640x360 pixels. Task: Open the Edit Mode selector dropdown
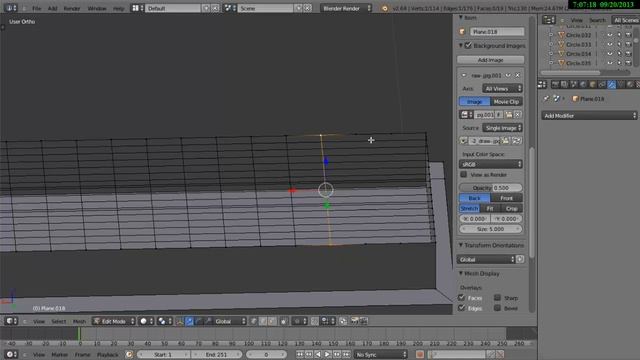pos(114,322)
